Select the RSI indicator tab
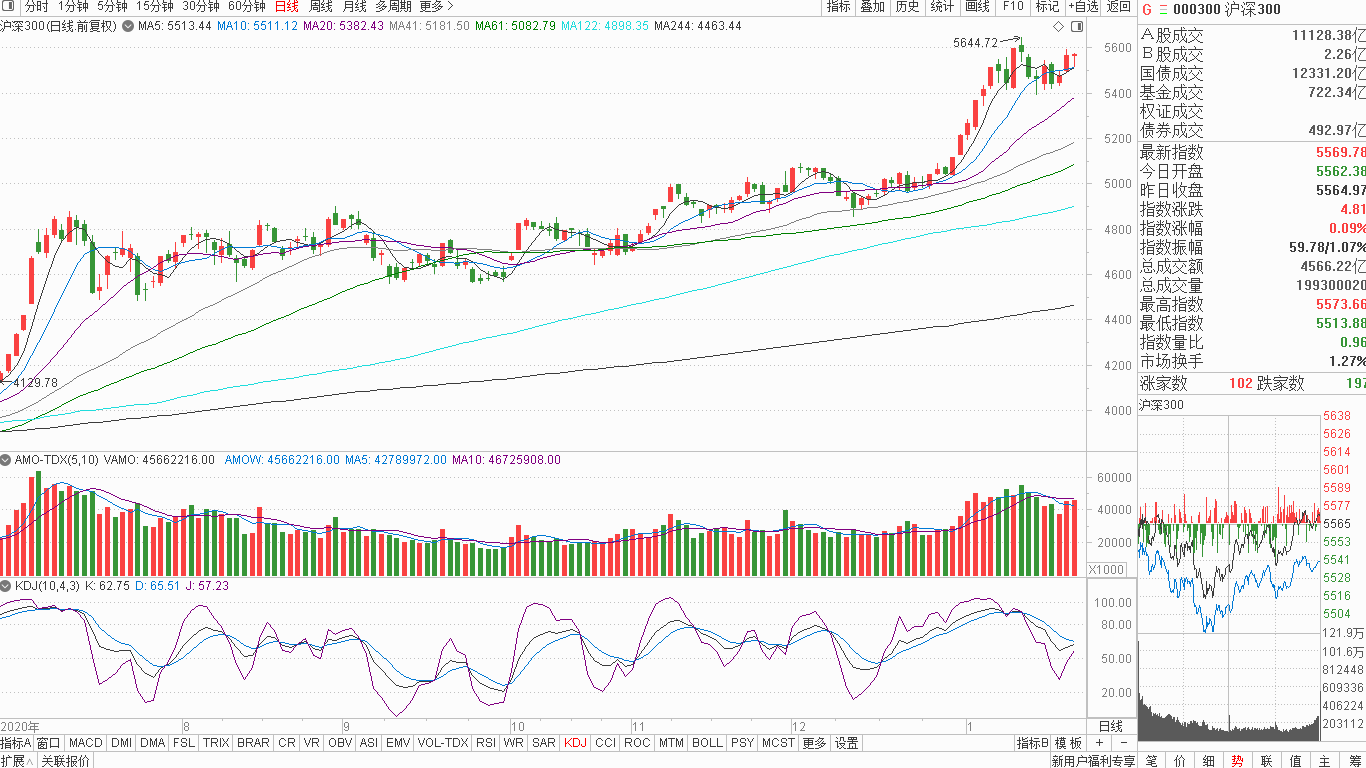 [x=486, y=743]
